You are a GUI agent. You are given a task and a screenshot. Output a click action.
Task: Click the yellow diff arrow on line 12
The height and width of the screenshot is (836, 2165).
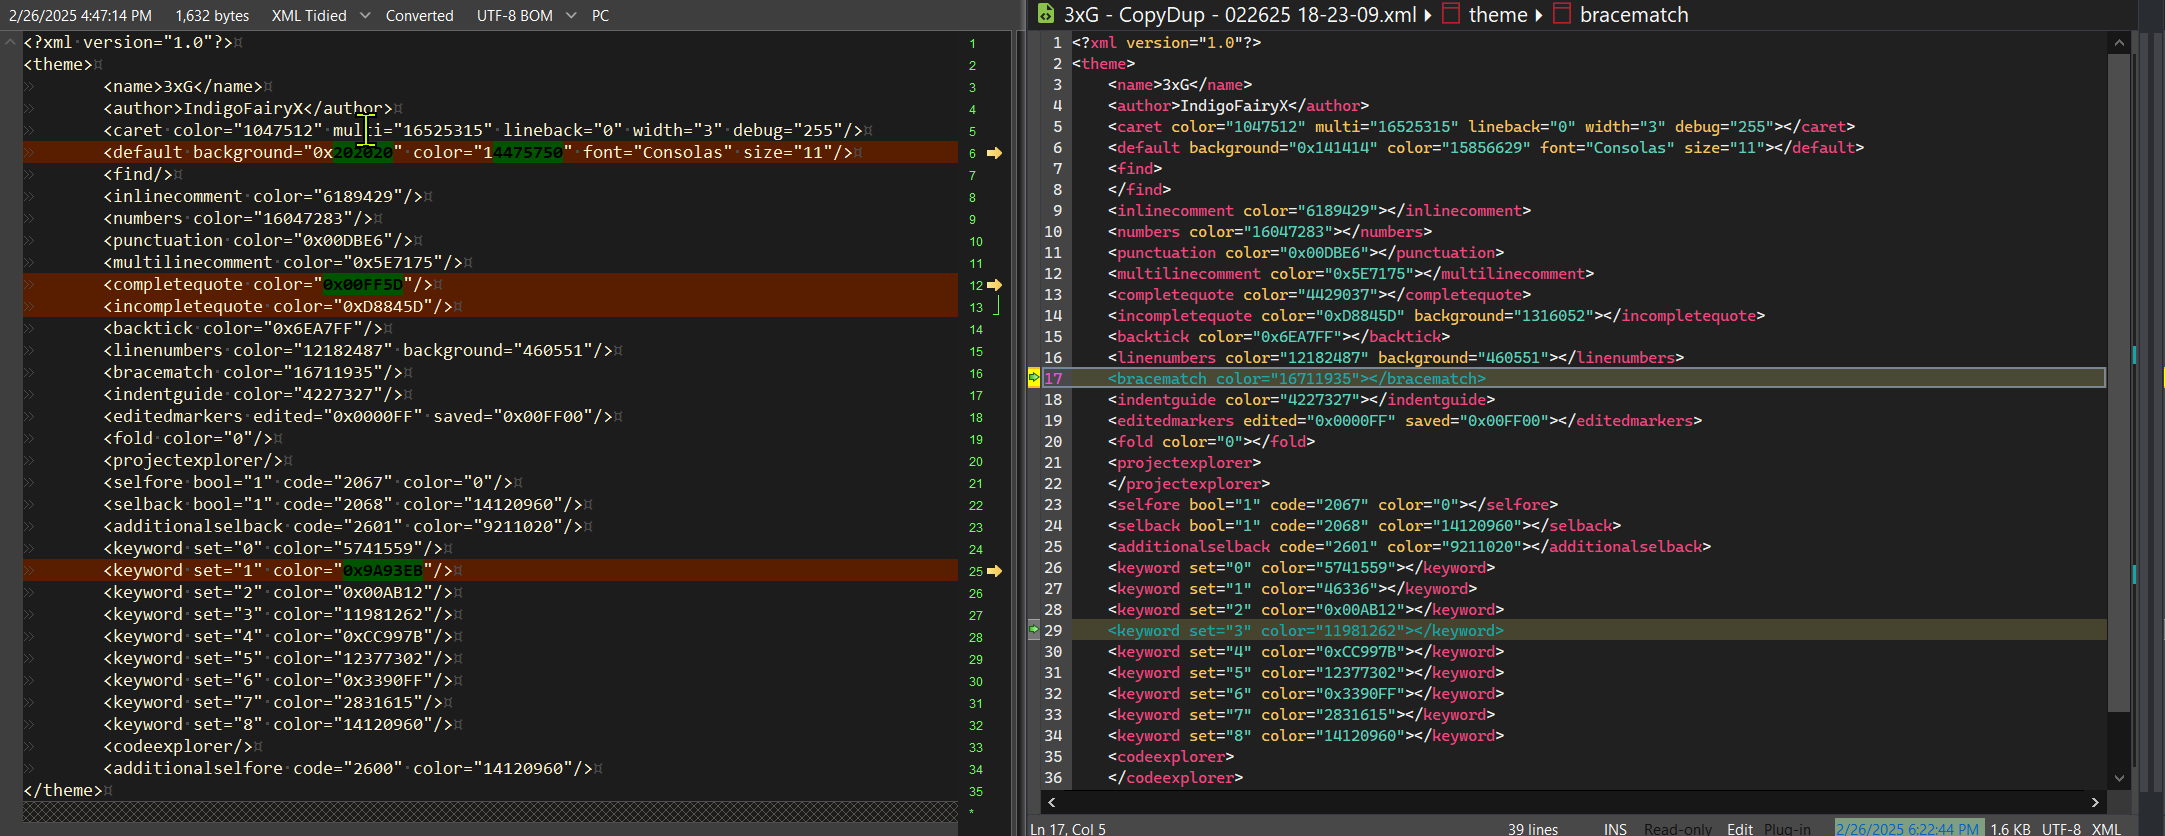tap(994, 285)
